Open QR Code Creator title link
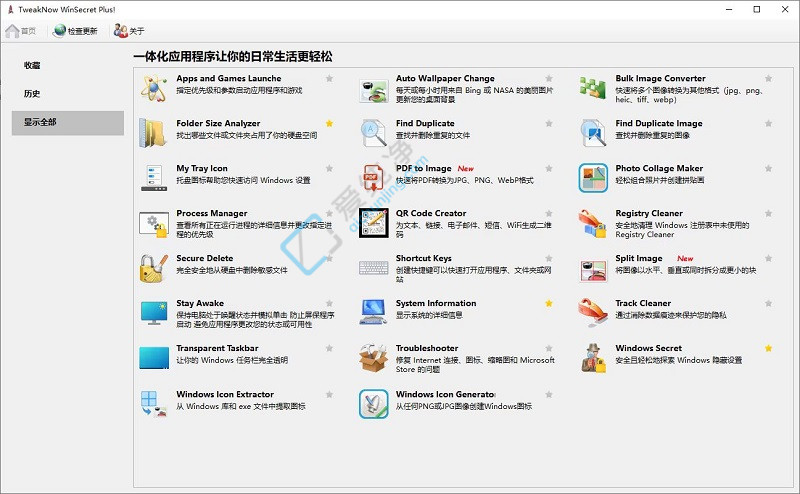 point(431,213)
